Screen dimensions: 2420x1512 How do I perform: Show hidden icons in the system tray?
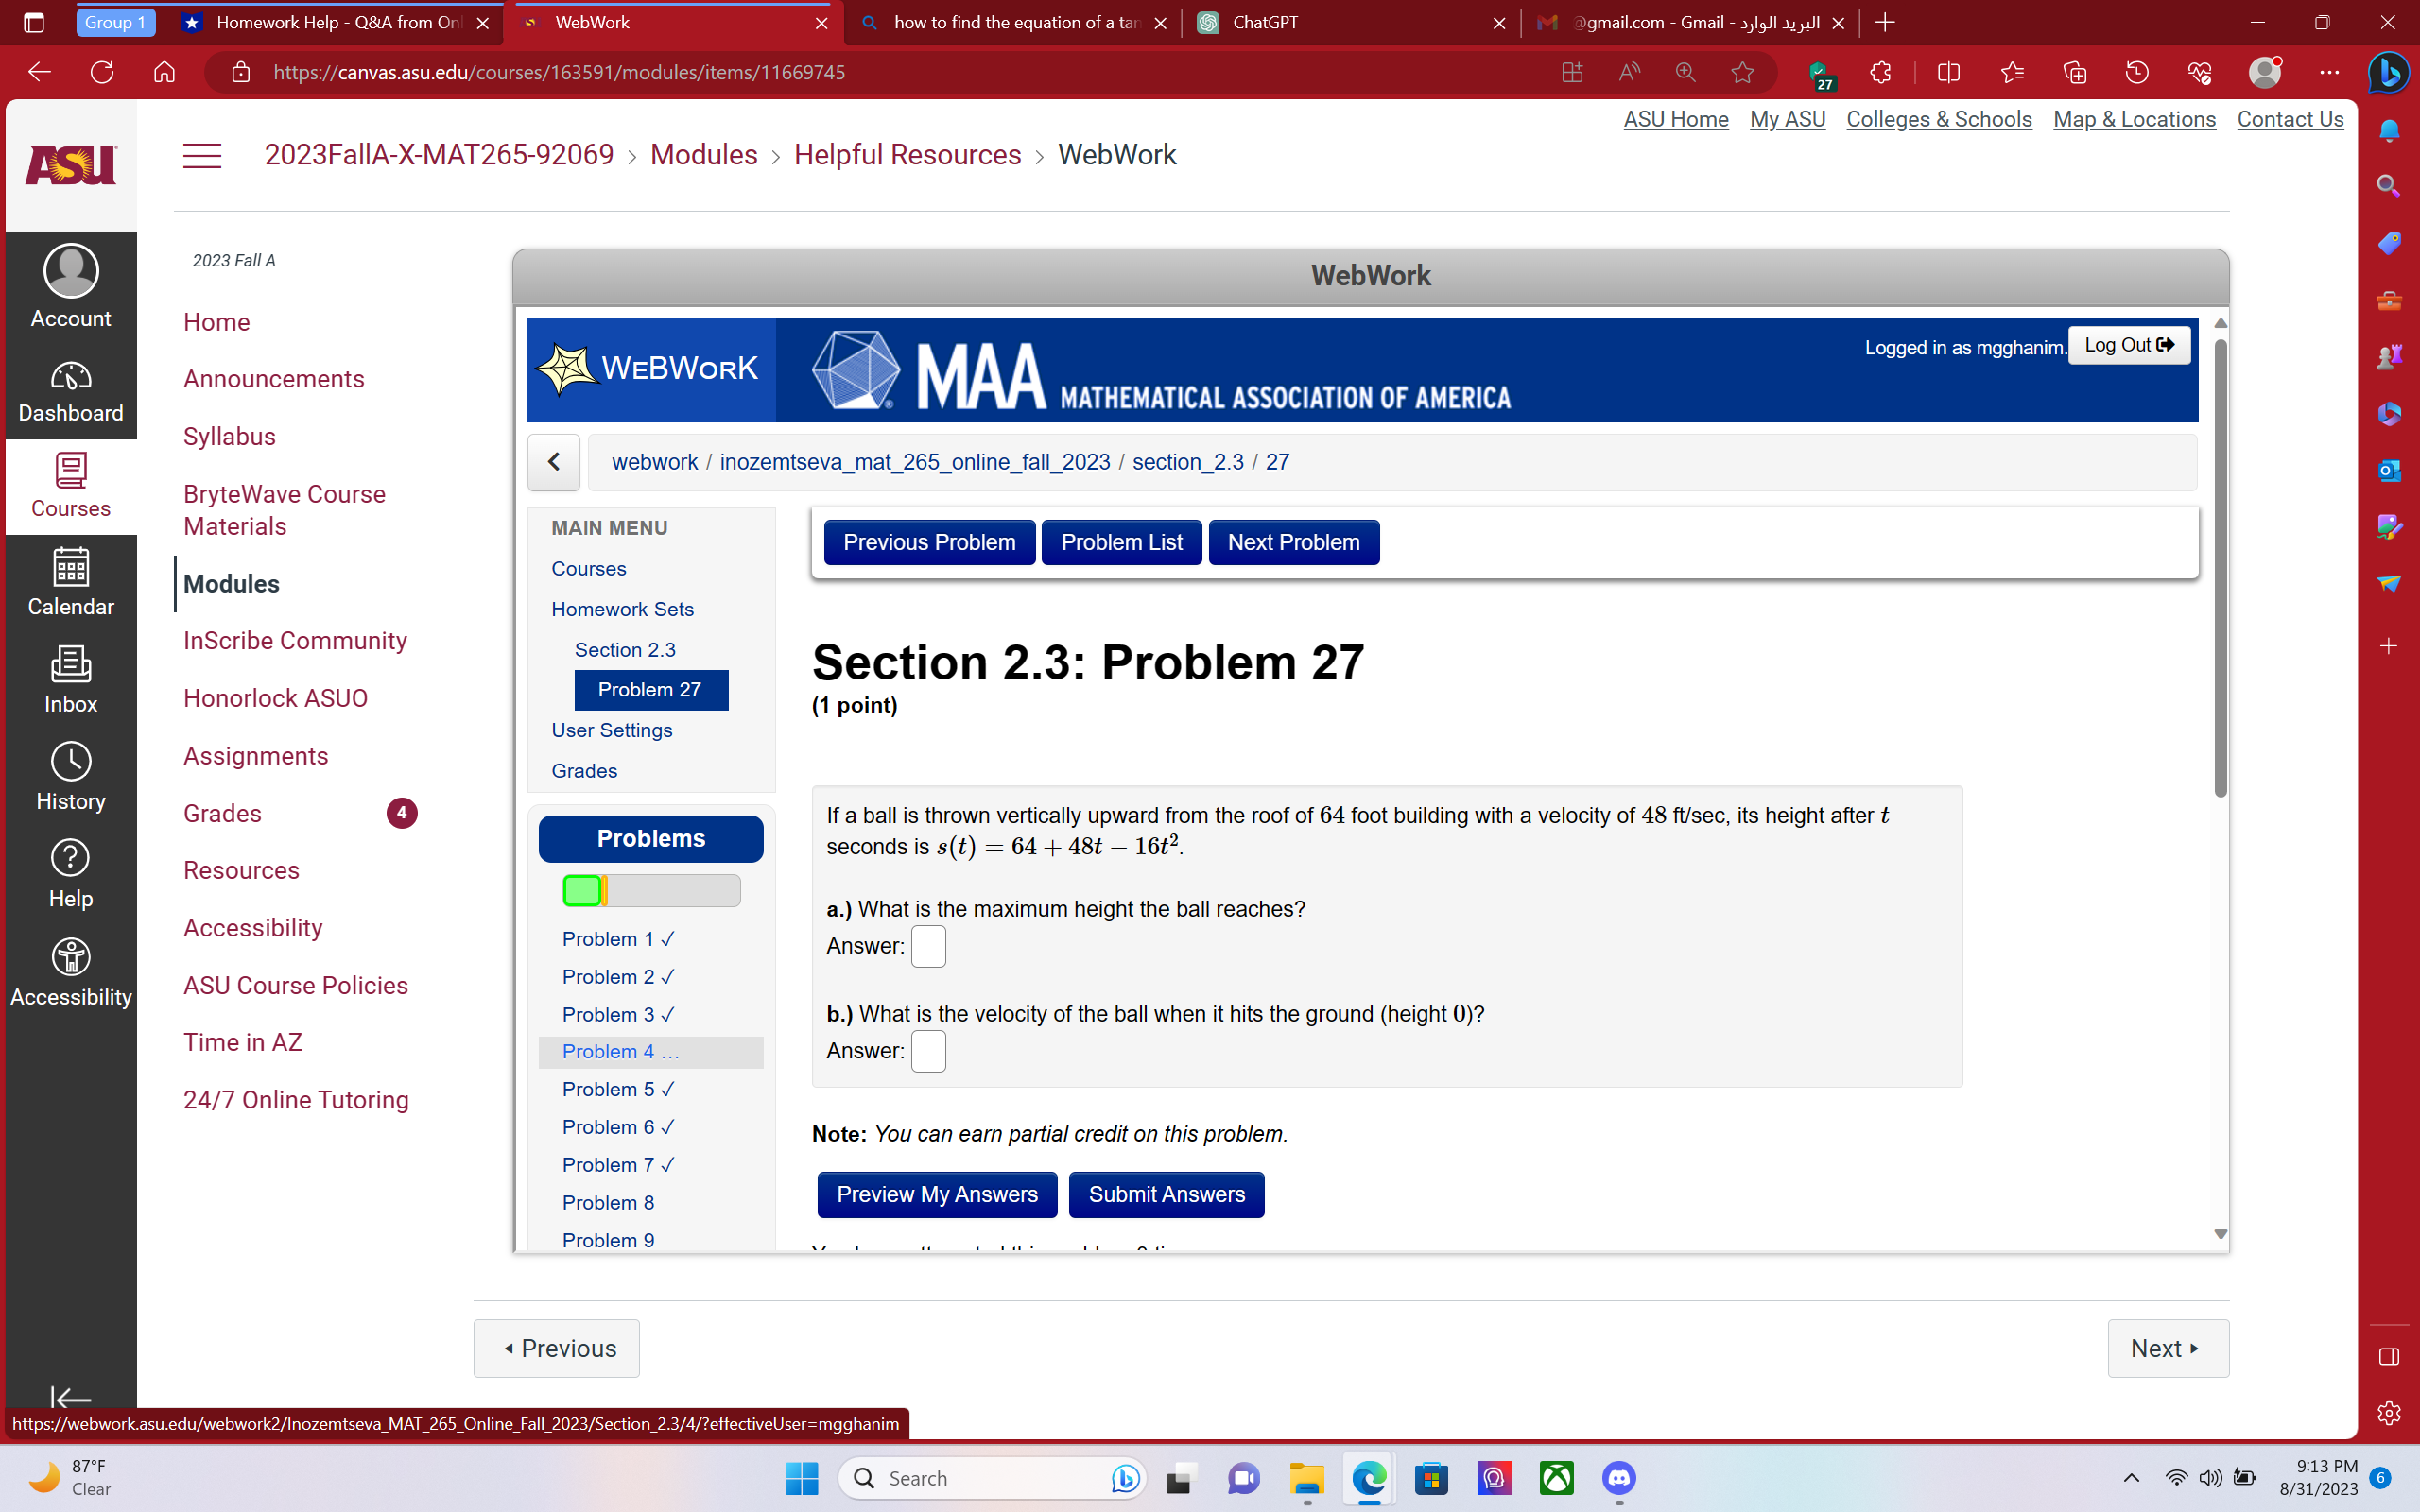2130,1477
